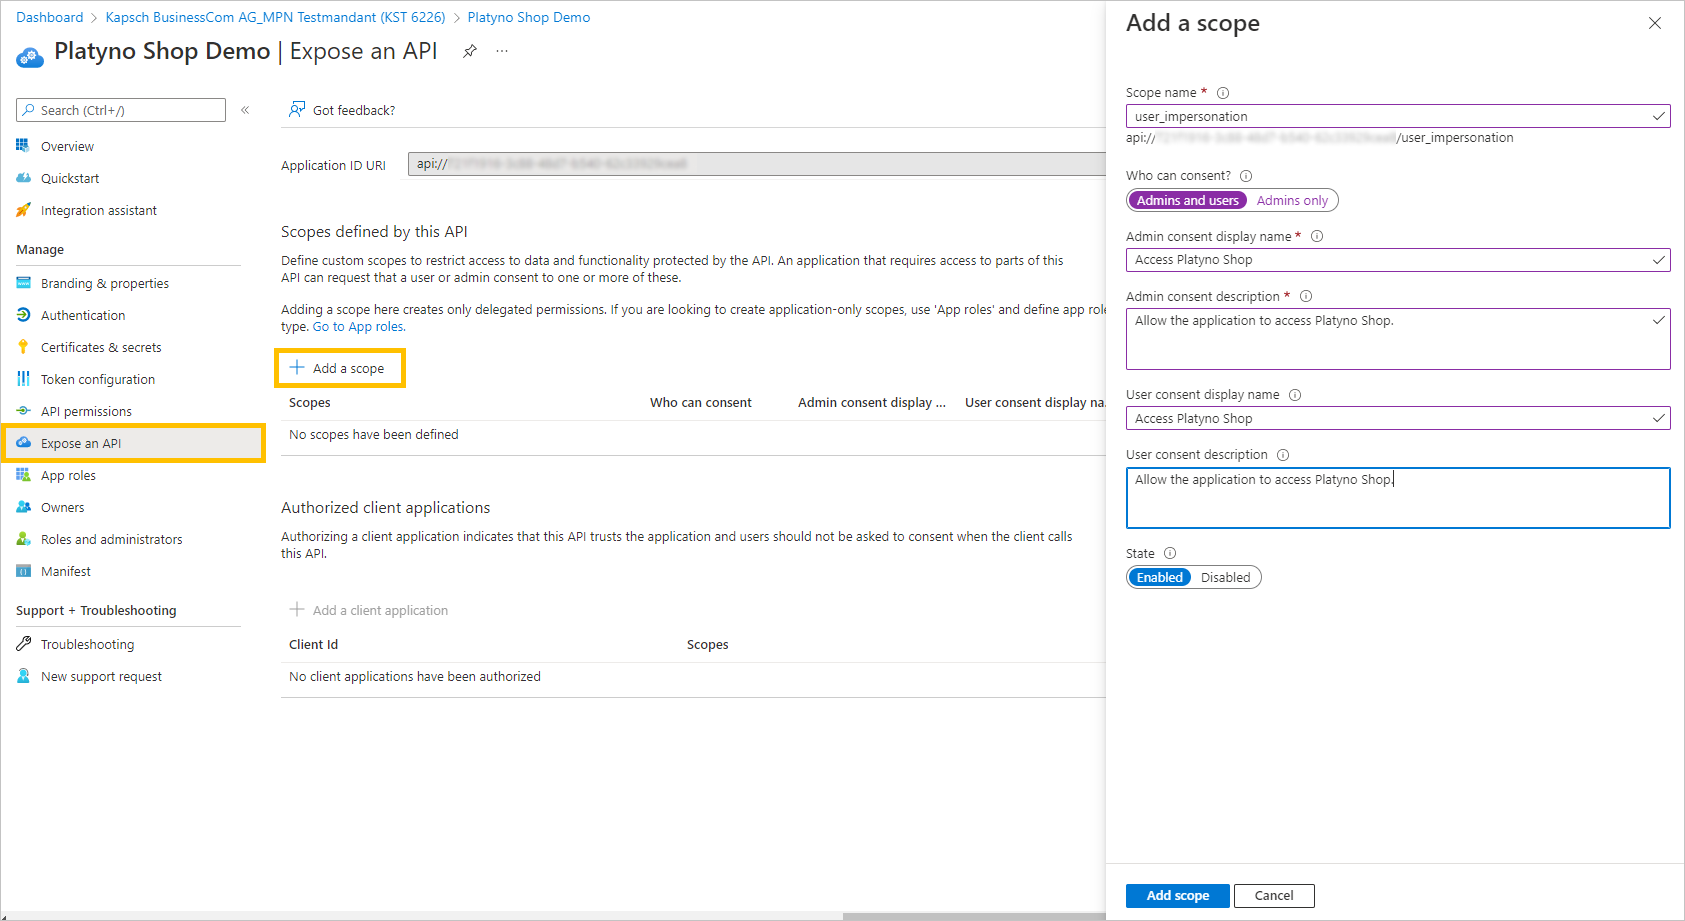Show info for Admin consent description
This screenshot has height=921, width=1685.
[x=1306, y=297]
